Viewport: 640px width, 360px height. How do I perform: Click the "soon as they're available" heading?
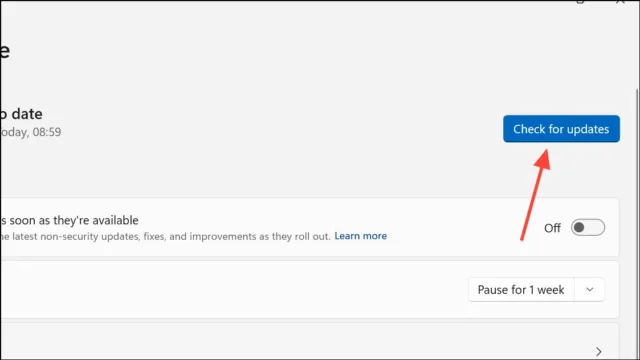pos(69,220)
